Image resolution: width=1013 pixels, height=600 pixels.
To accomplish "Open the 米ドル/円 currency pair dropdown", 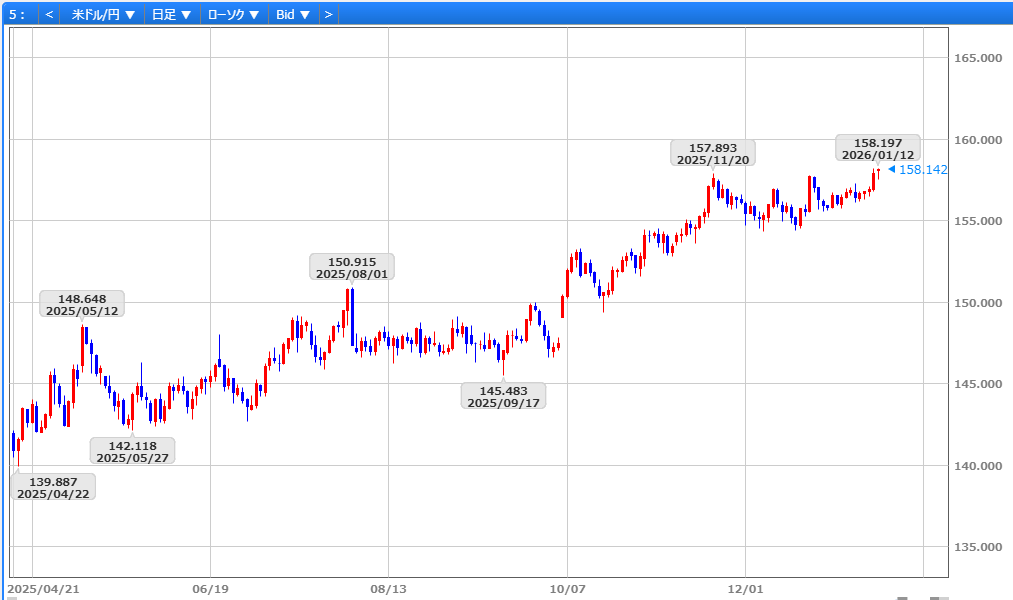I will [103, 14].
